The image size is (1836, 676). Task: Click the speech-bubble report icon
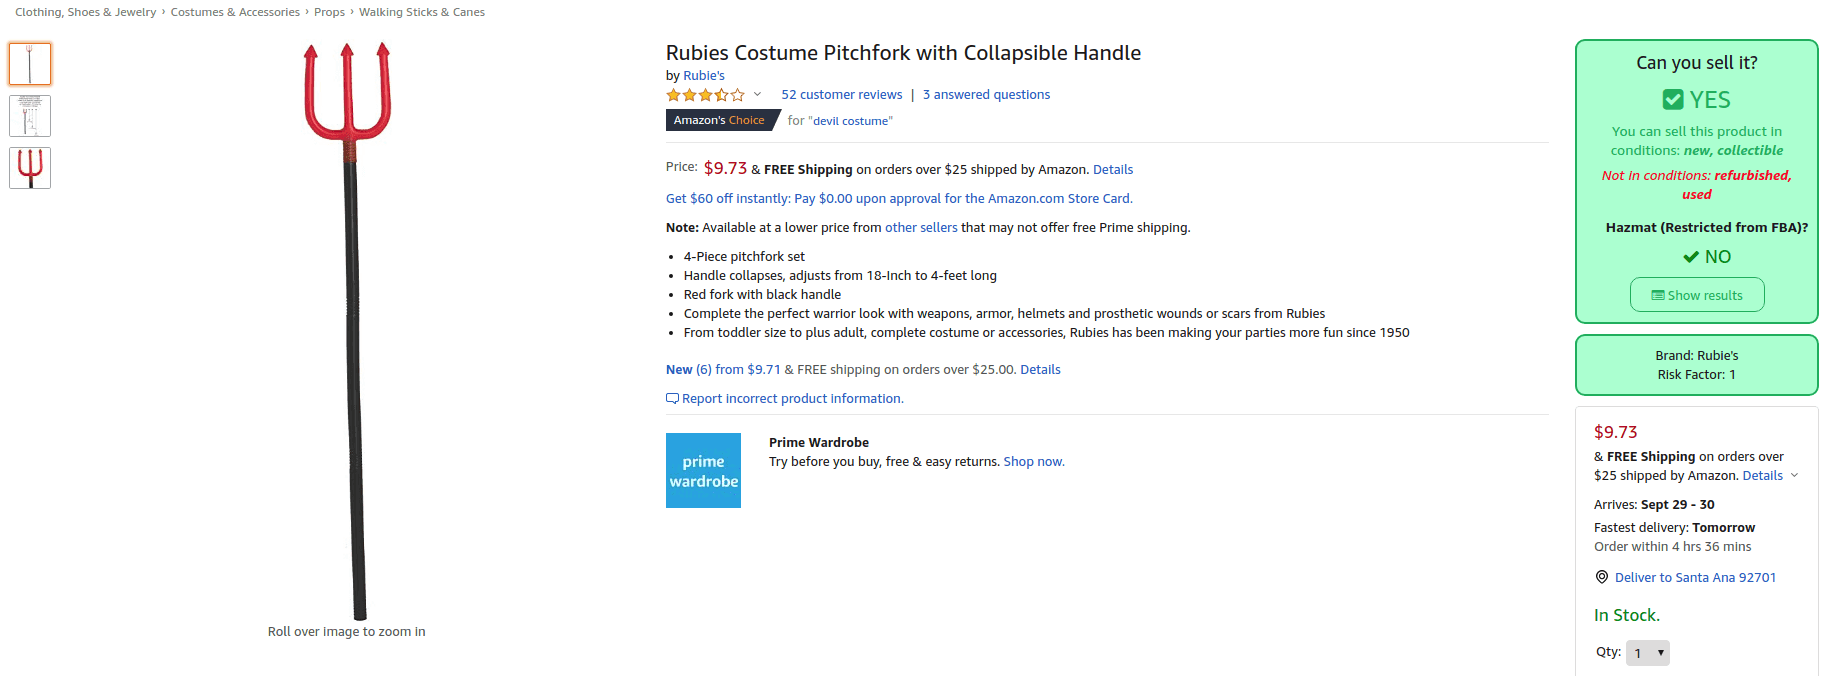[x=673, y=398]
